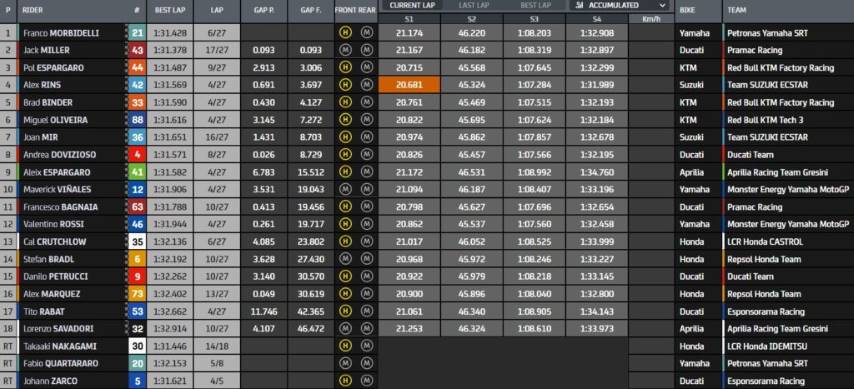
Task: Click Morbidelli's front hard tyre icon
Action: [344, 33]
